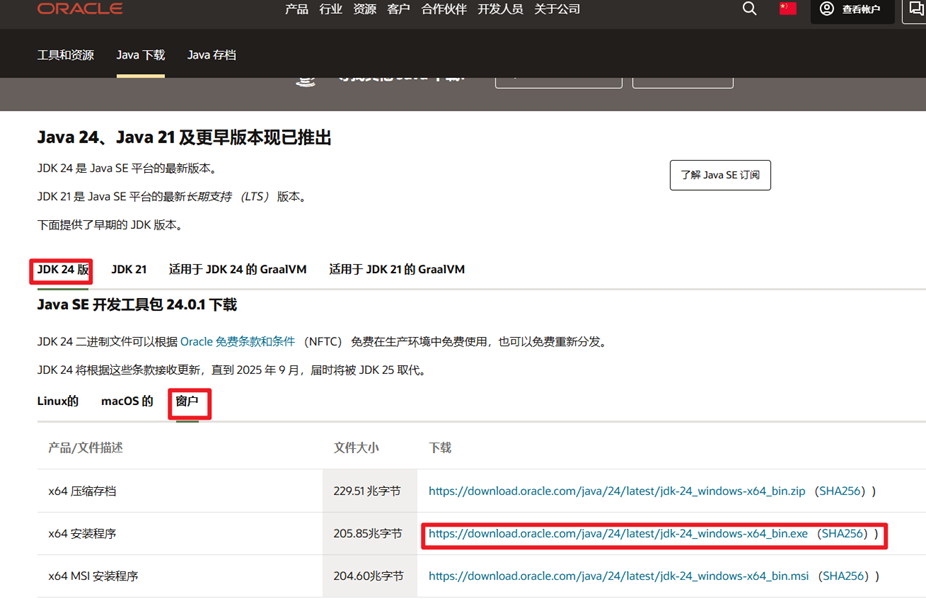This screenshot has width=926, height=599.
Task: Click the 下载 column header
Action: [x=440, y=448]
